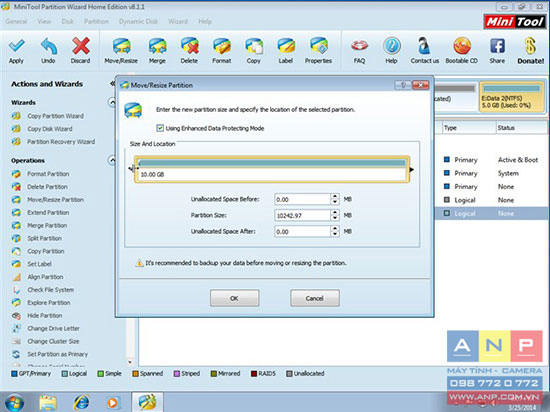This screenshot has height=412, width=550.
Task: Launch Partition Recovery Wizard from sidebar
Action: 61,142
